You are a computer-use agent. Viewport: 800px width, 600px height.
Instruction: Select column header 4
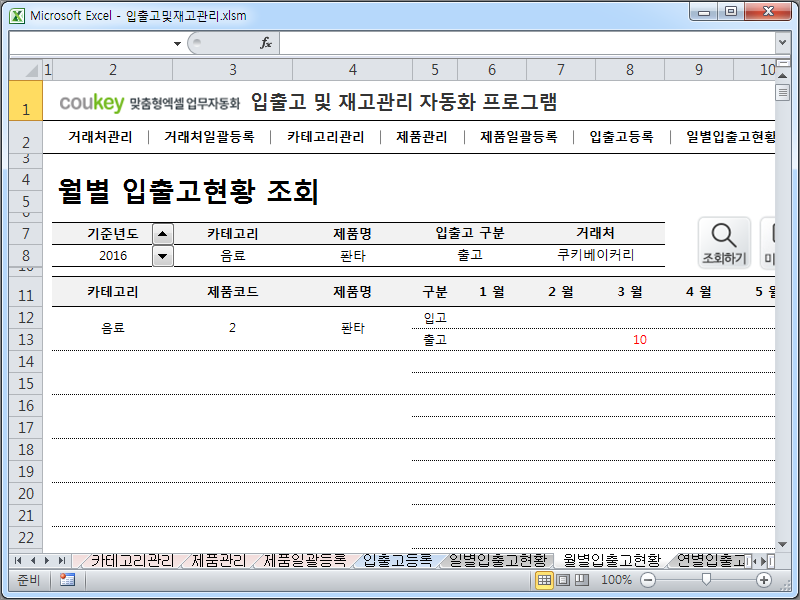[353, 70]
